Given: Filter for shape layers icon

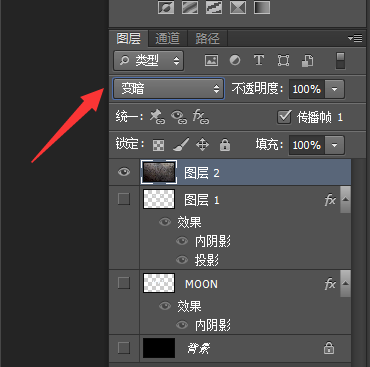Looking at the screenshot, I should click(x=283, y=60).
